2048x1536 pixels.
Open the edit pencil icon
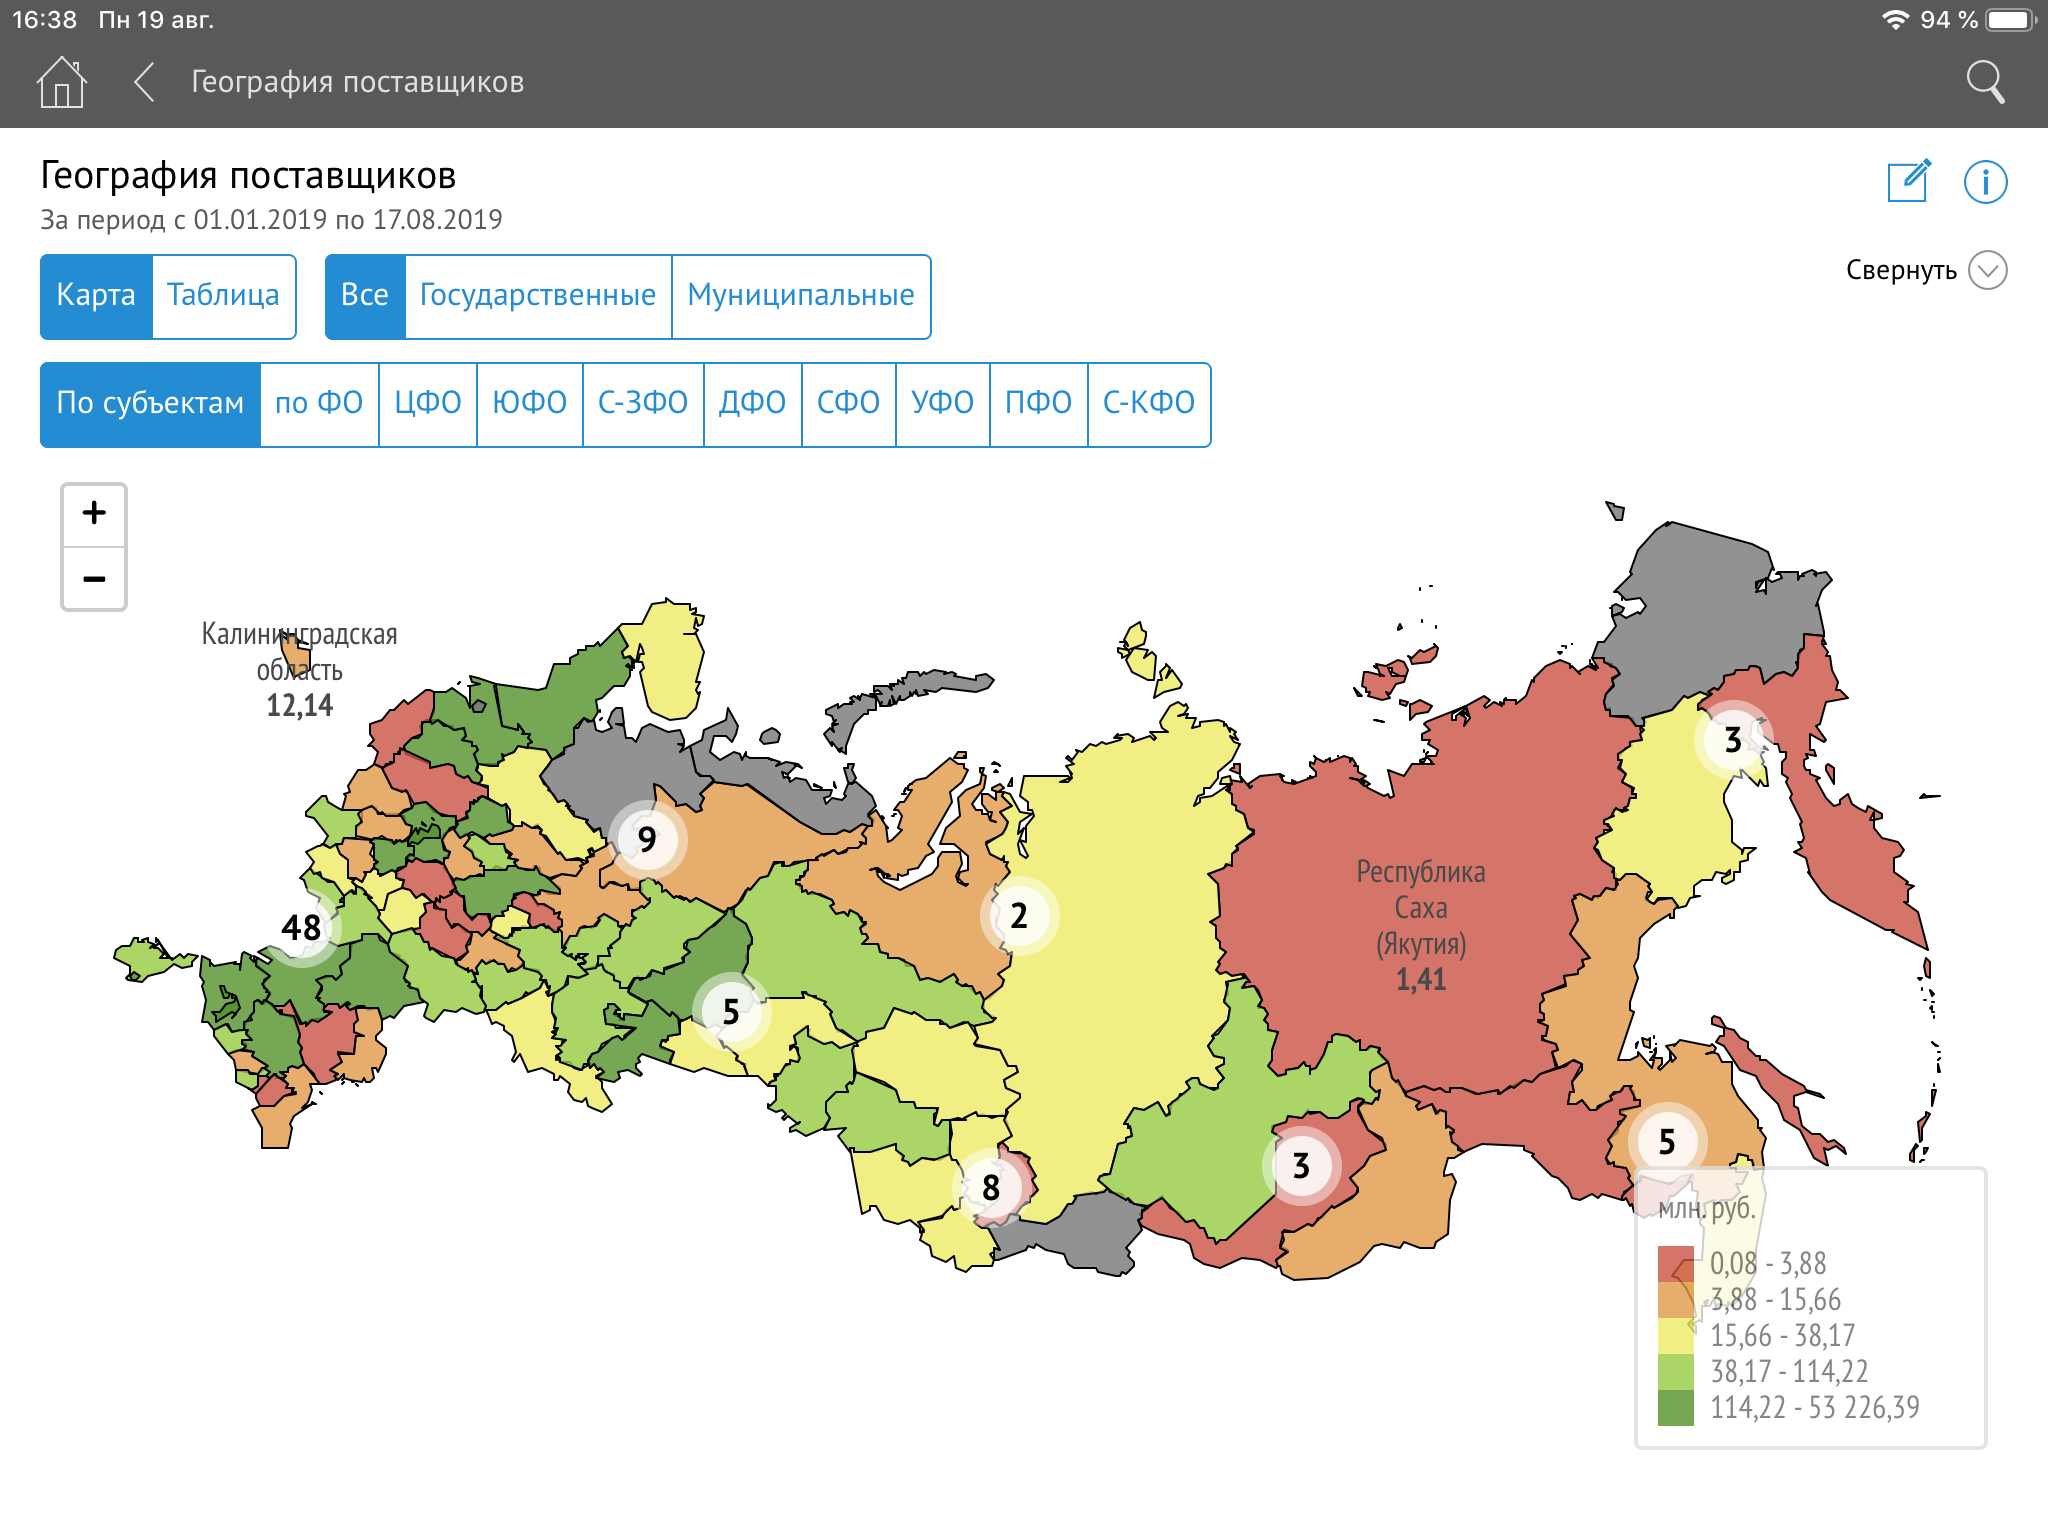(x=1908, y=182)
